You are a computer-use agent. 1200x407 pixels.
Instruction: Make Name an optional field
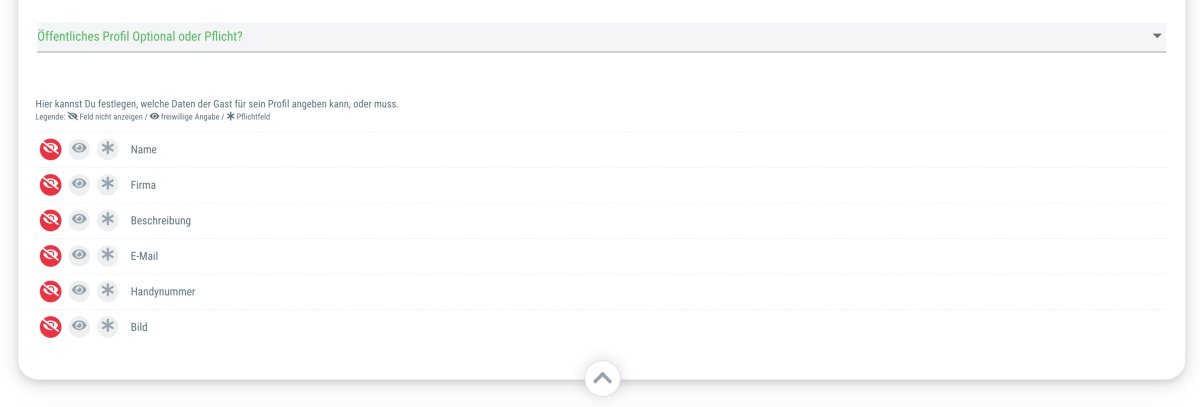point(79,149)
